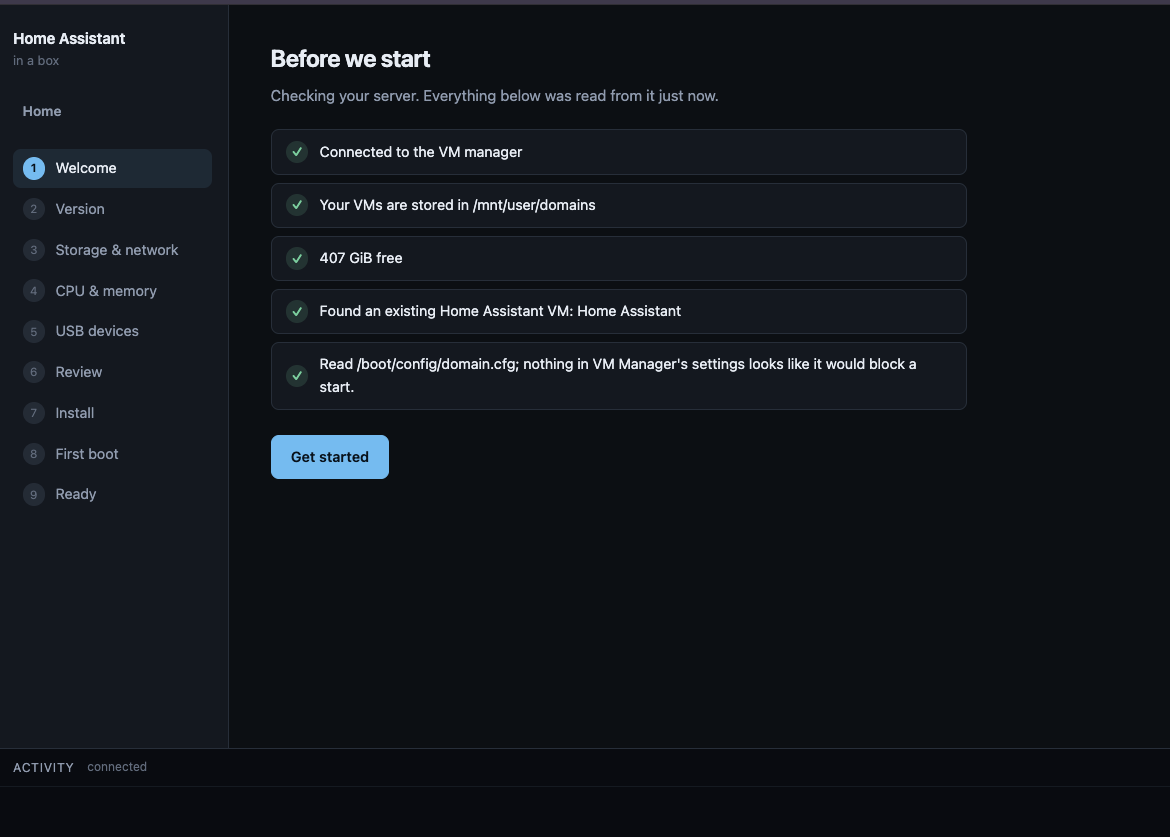Image resolution: width=1170 pixels, height=837 pixels.
Task: Click checkmark beside 407 GiB free
Action: [297, 258]
